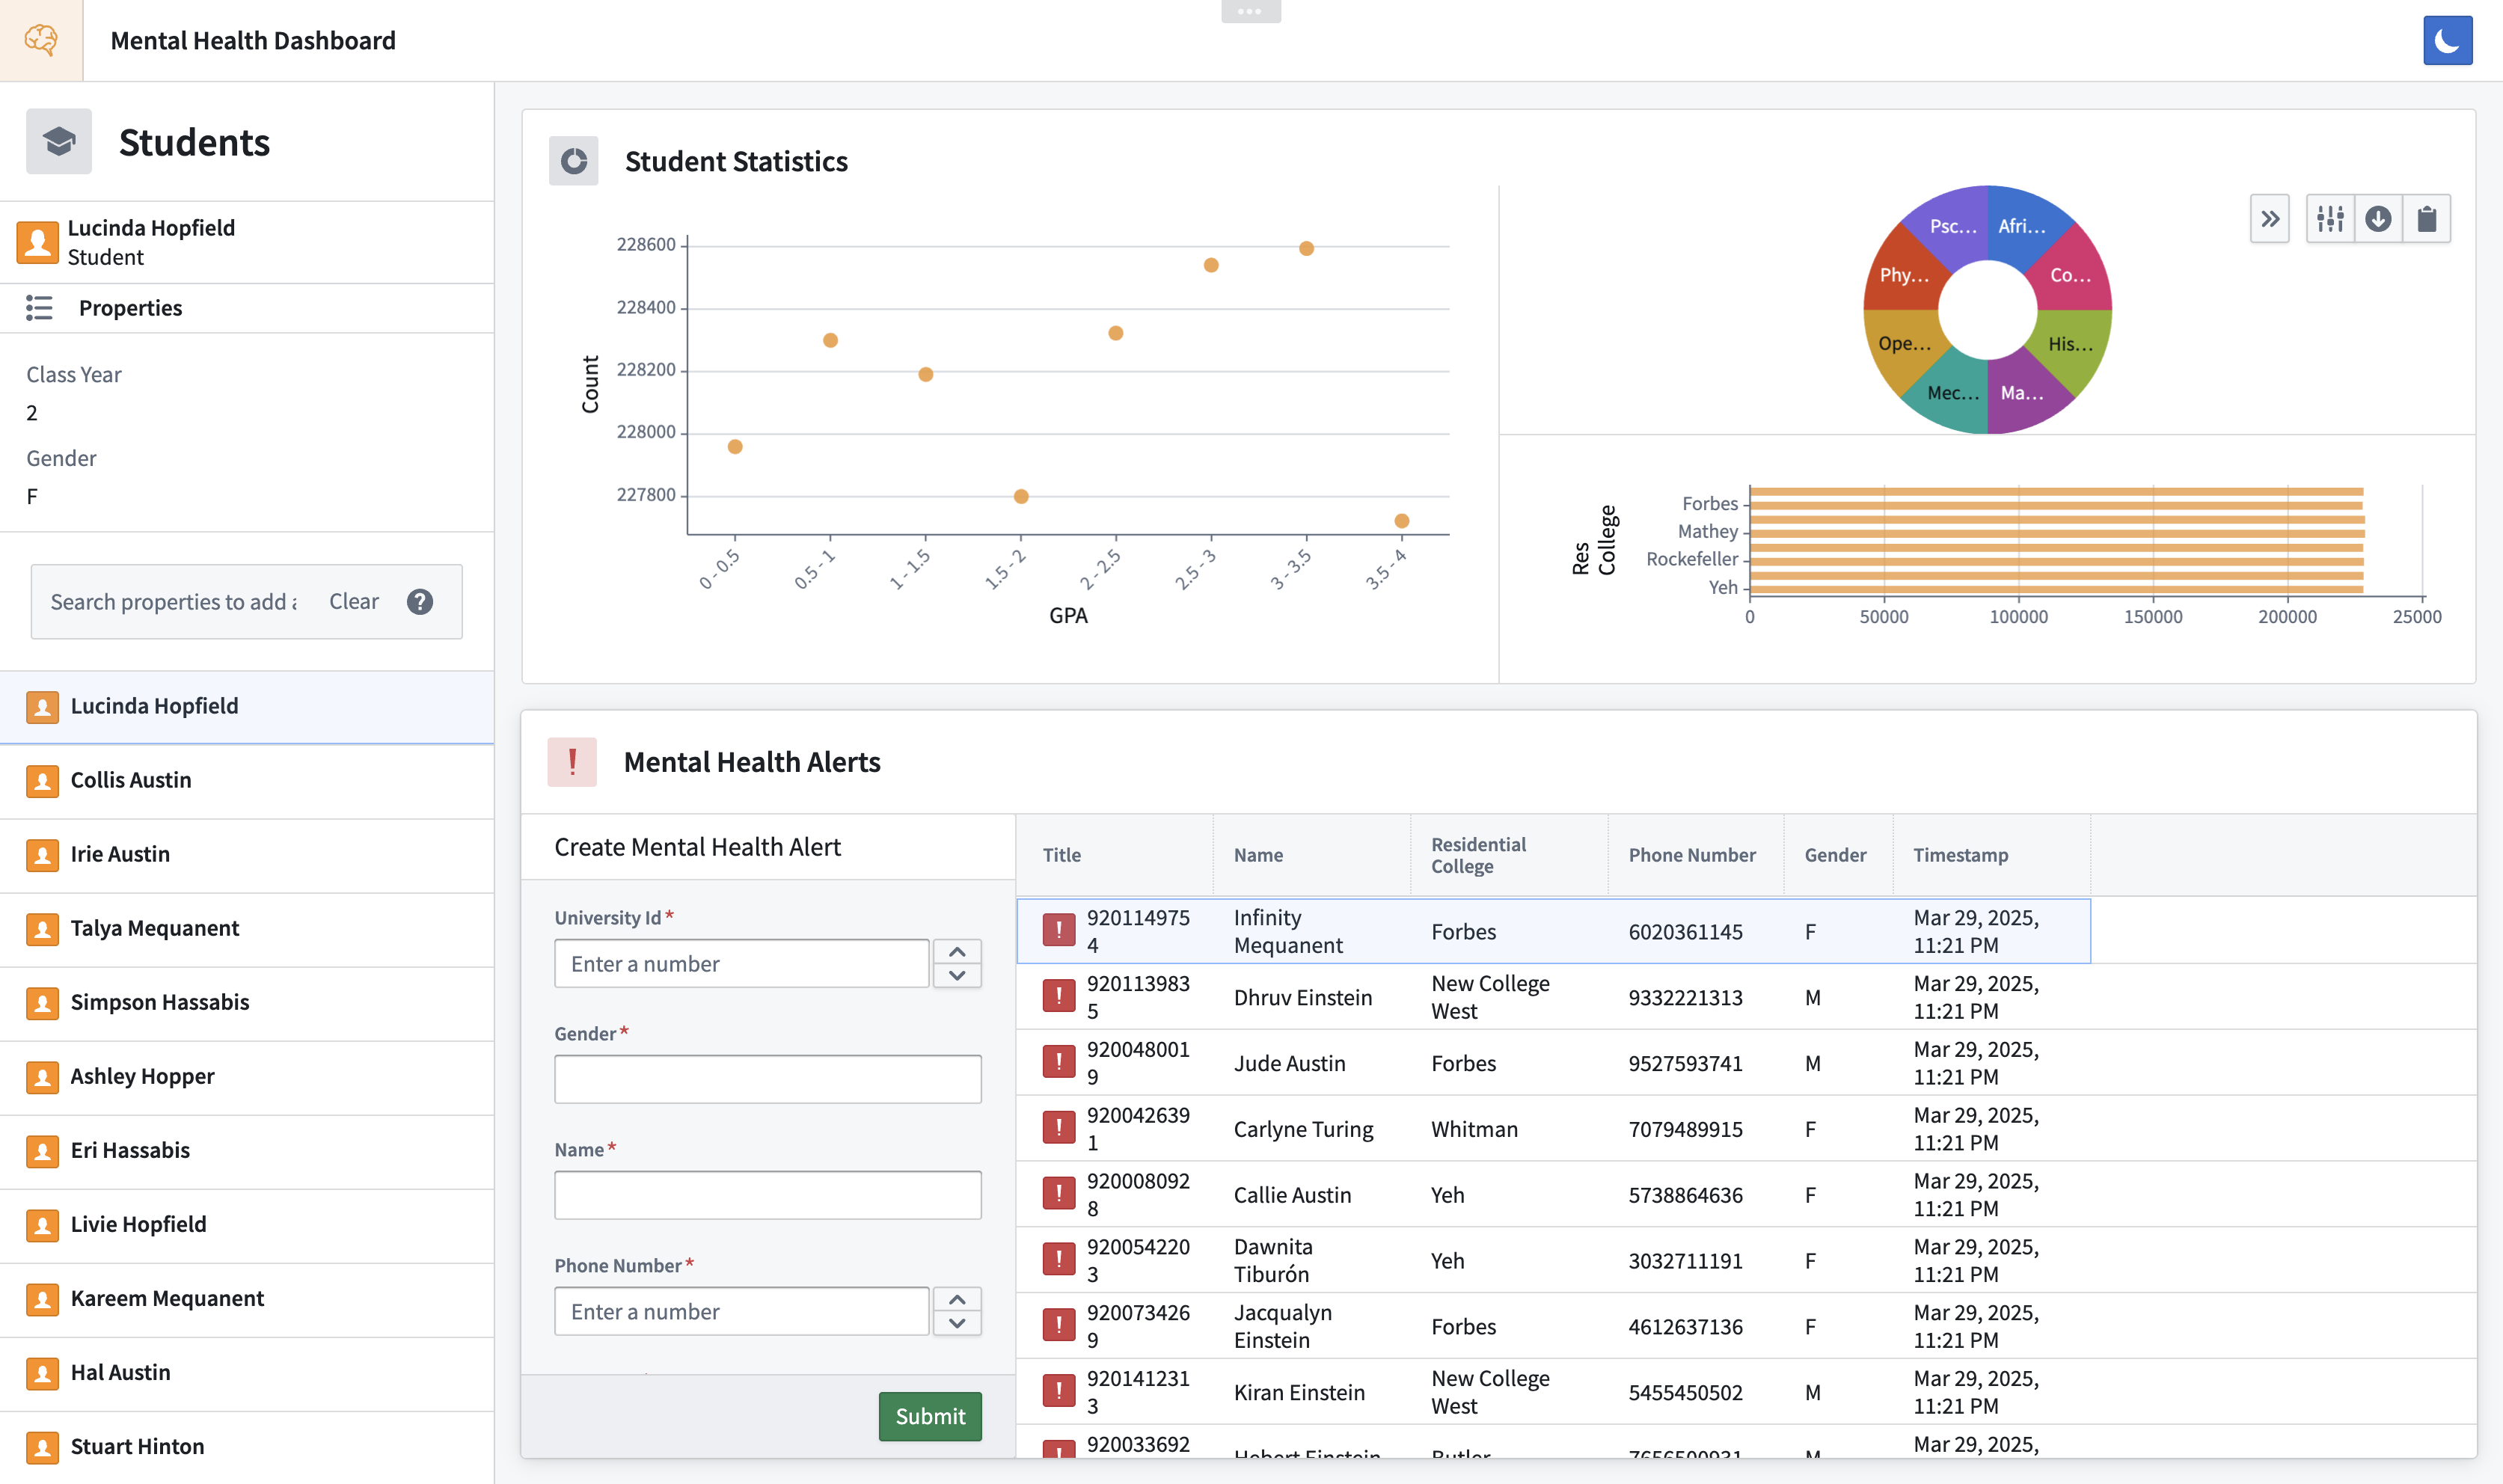The image size is (2503, 1484).
Task: Toggle dark mode with the moon icon
Action: point(2446,41)
